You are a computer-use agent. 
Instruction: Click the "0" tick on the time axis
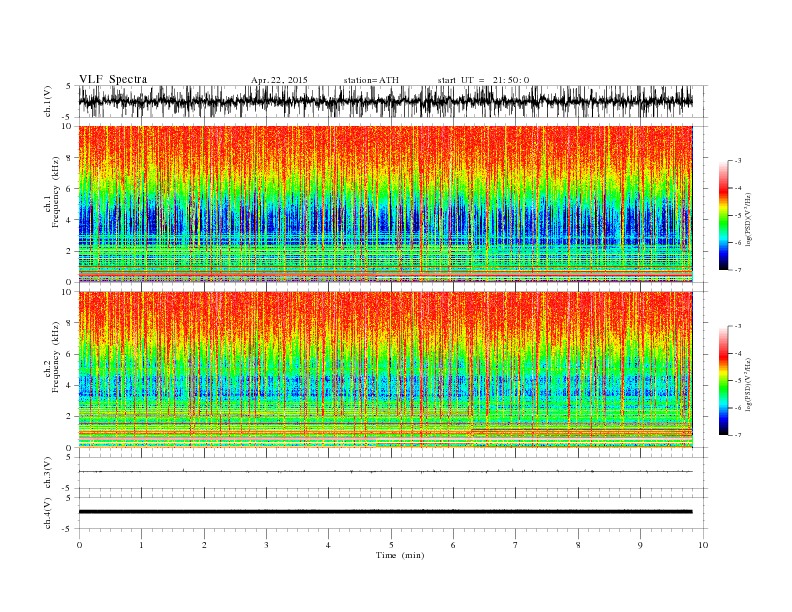(x=79, y=545)
